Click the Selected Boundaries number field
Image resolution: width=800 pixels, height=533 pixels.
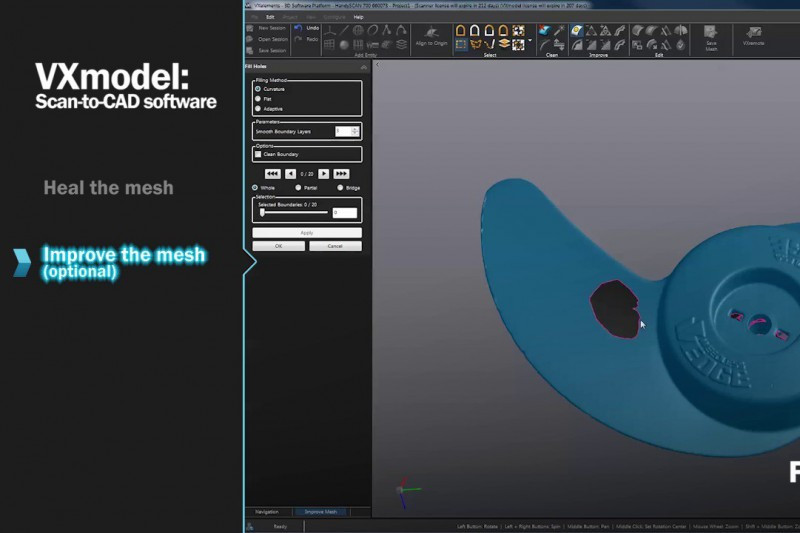[345, 213]
